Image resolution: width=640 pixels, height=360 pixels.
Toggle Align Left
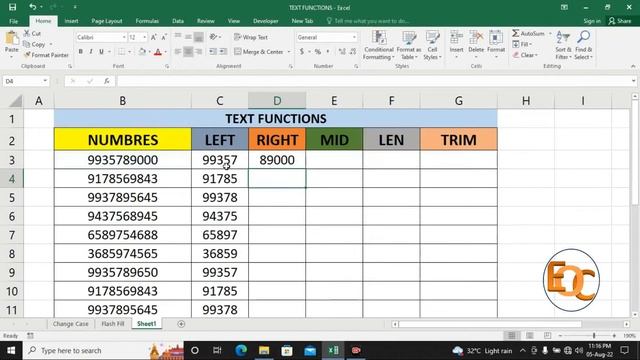coord(178,52)
